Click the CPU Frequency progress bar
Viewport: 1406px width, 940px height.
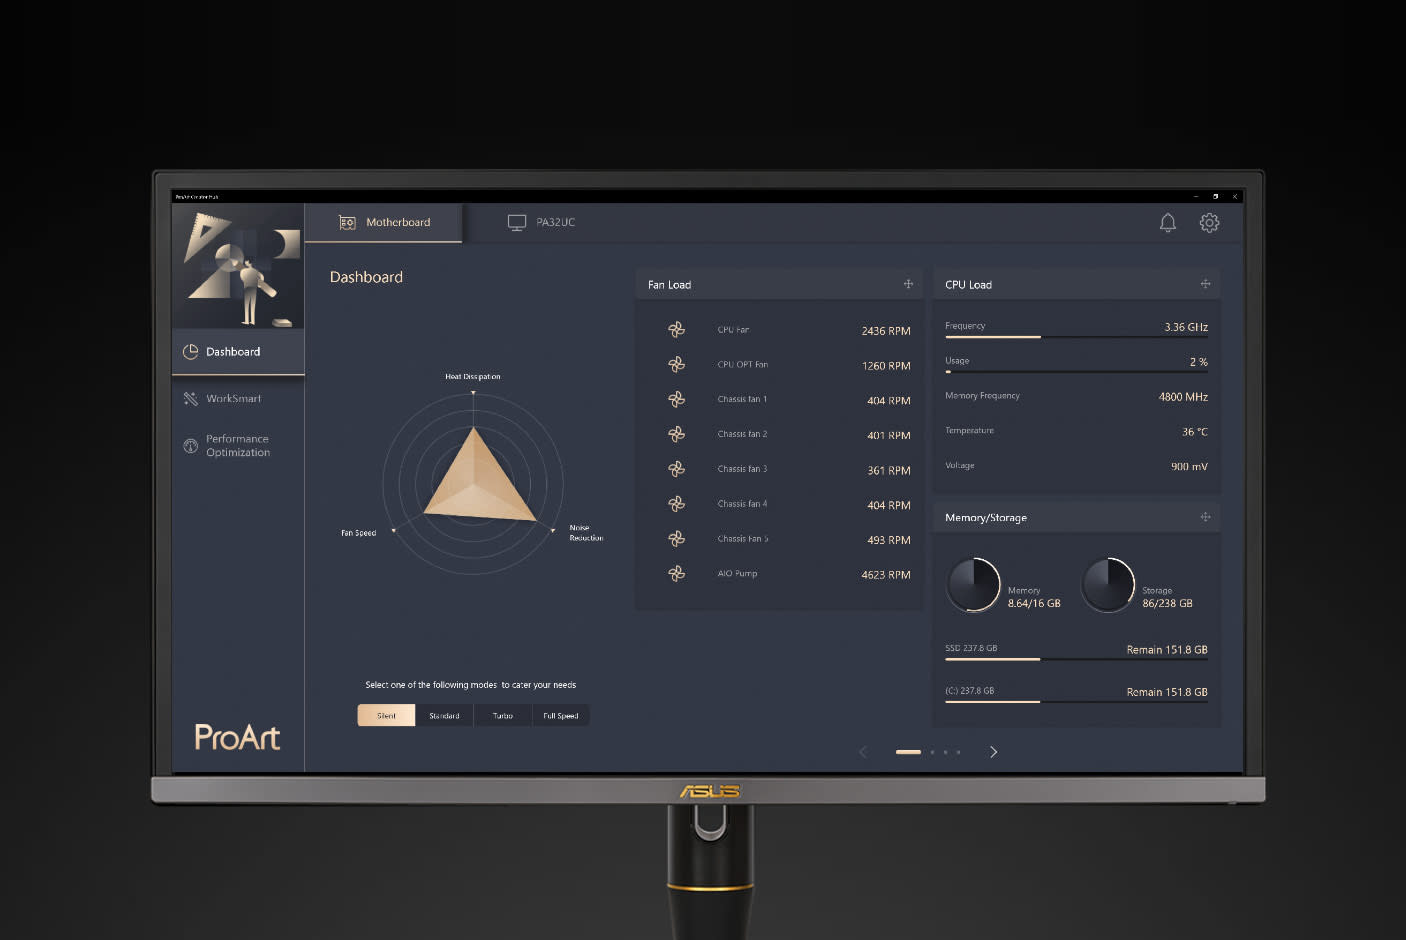tap(1076, 337)
